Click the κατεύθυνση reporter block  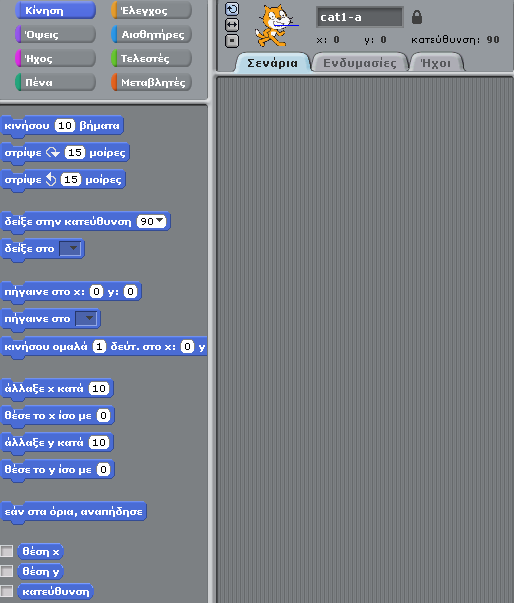[x=55, y=591]
